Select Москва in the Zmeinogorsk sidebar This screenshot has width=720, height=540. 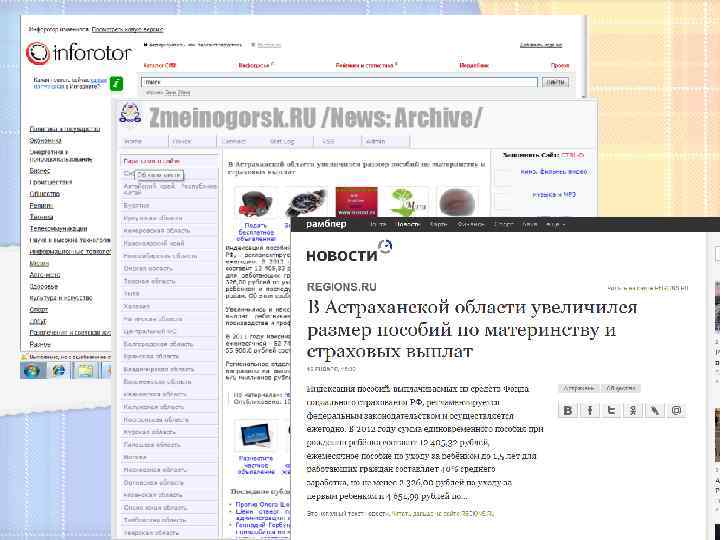click(x=135, y=457)
